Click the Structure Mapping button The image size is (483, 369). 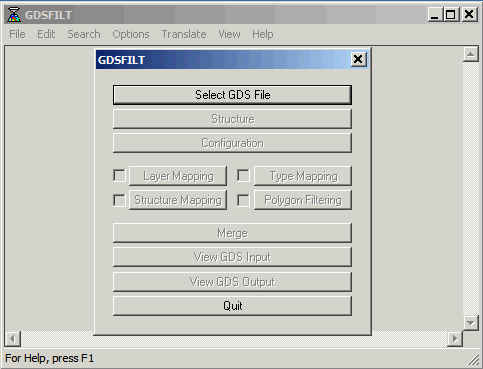178,200
